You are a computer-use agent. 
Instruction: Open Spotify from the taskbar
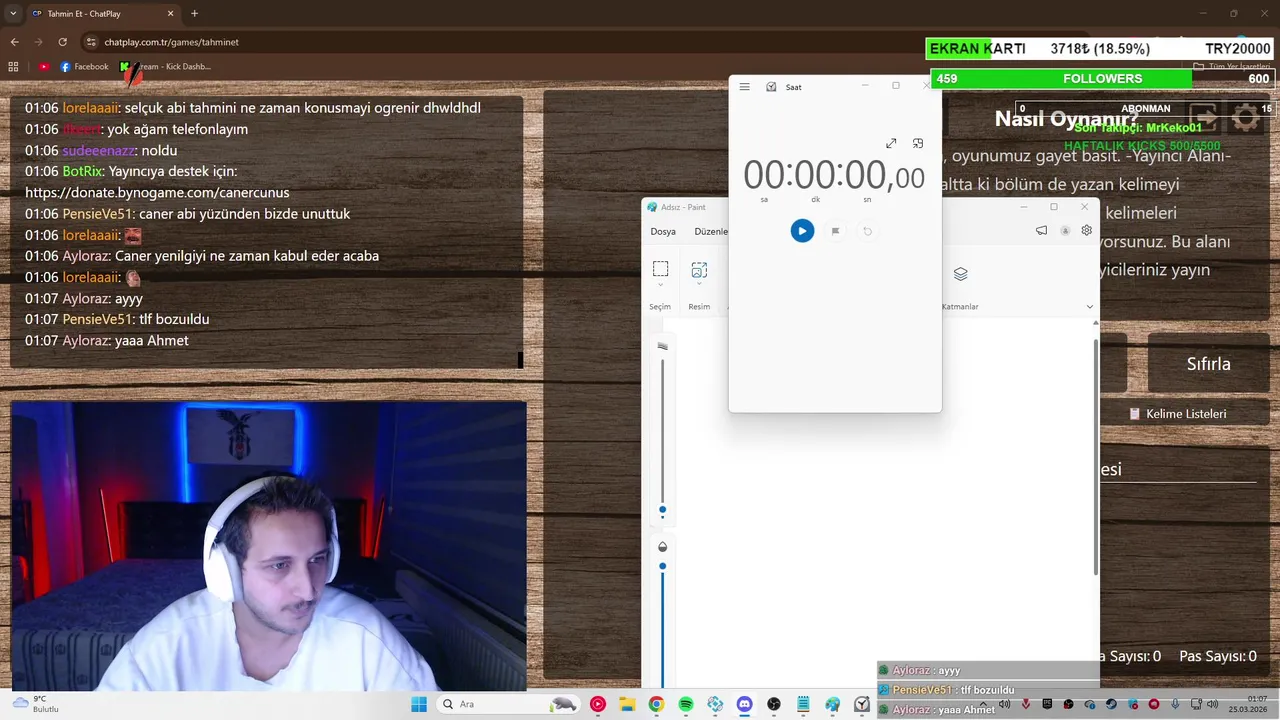(686, 704)
